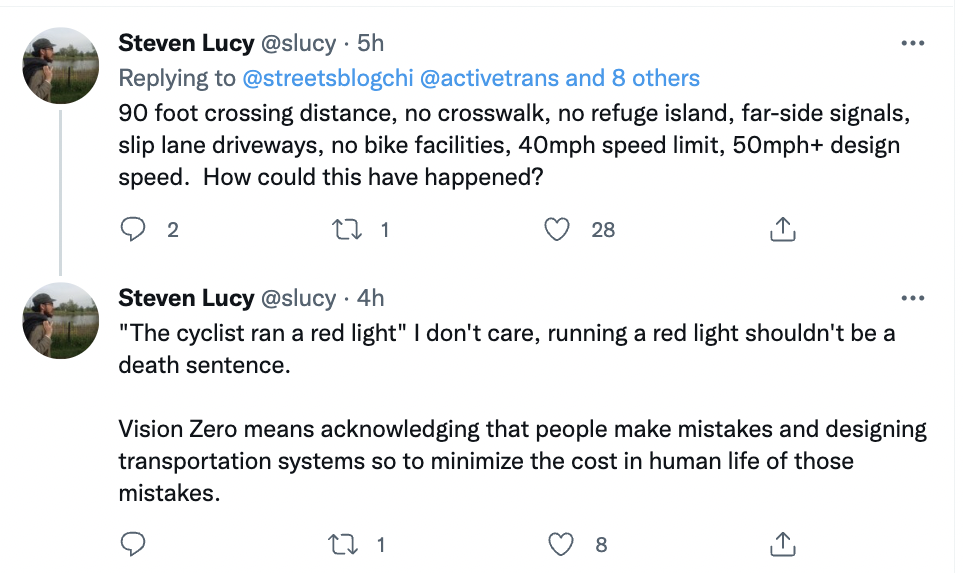Click Steven Lucy's avatar on the first tweet
Screen dimensions: 963x573
click(61, 64)
